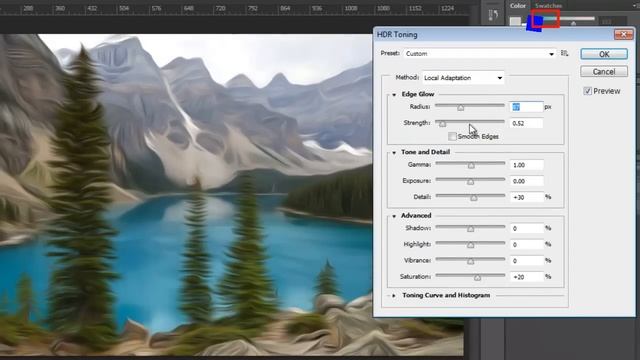Click the Shadow slider thumb
The width and height of the screenshot is (640, 360).
(x=471, y=229)
